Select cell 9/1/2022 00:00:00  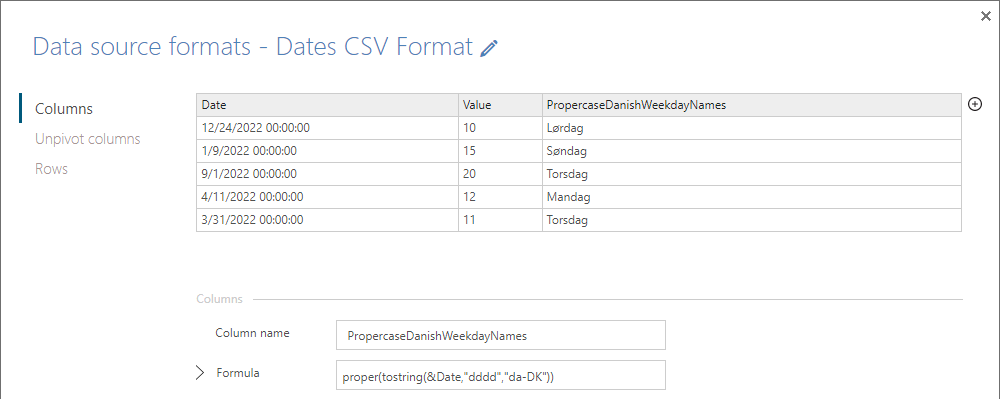click(x=327, y=174)
